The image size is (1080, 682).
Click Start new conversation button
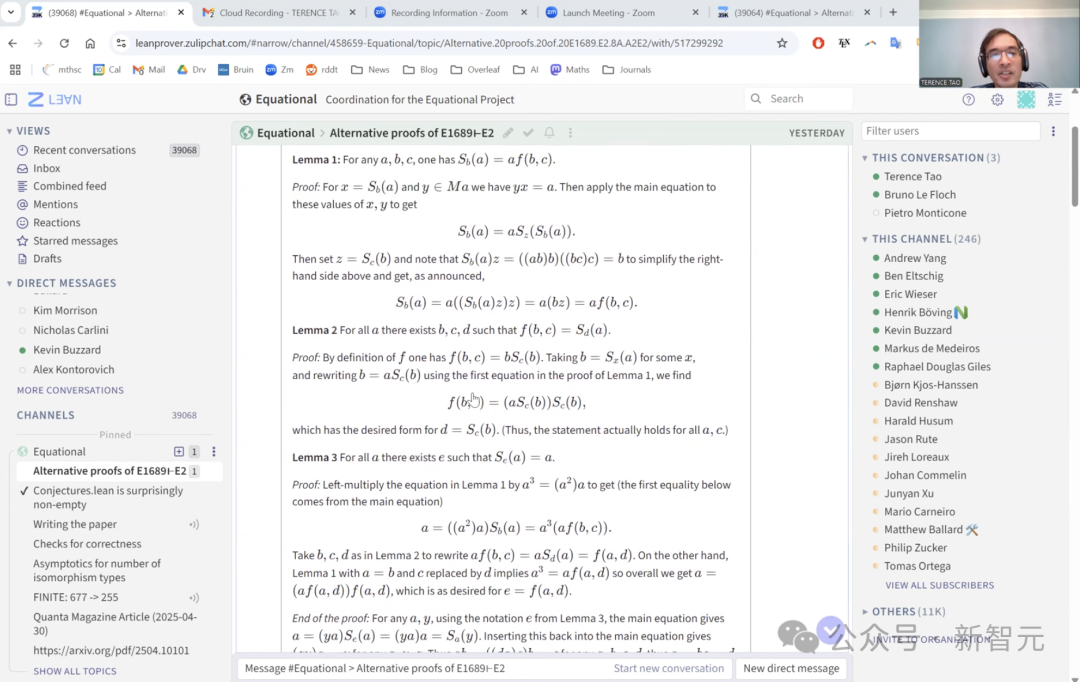669,668
